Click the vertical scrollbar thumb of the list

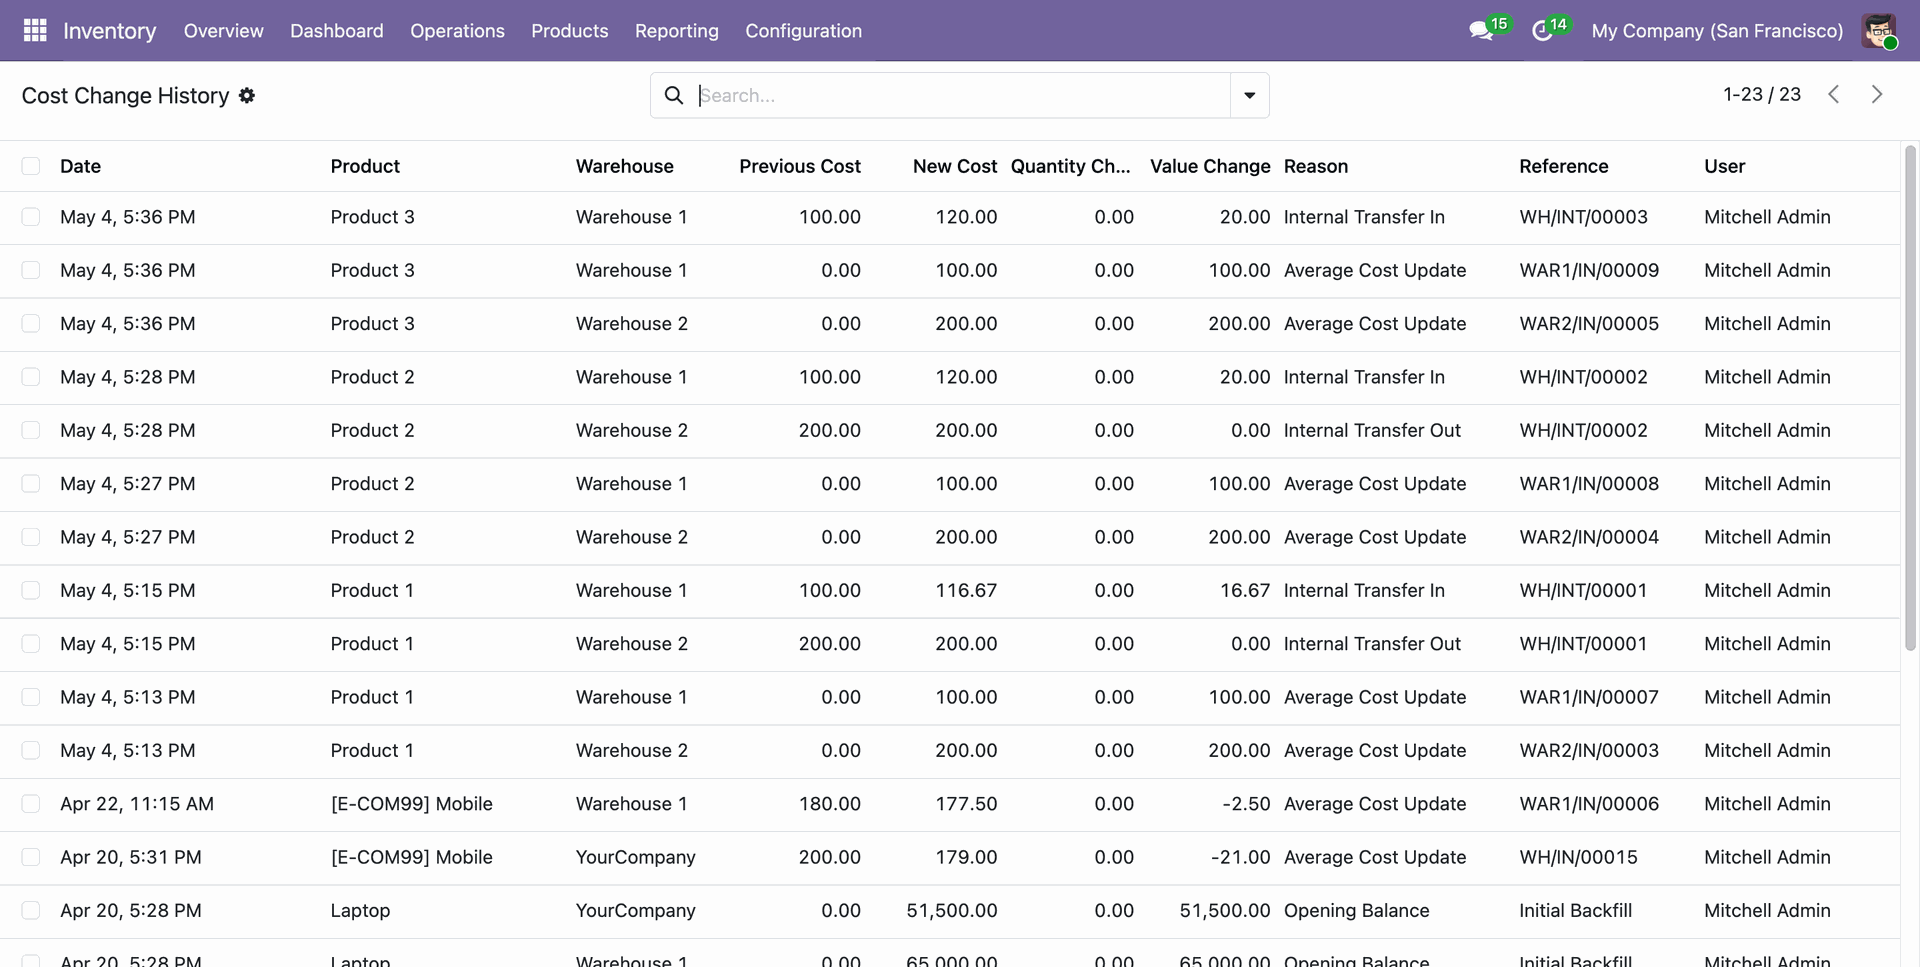coord(1910,398)
